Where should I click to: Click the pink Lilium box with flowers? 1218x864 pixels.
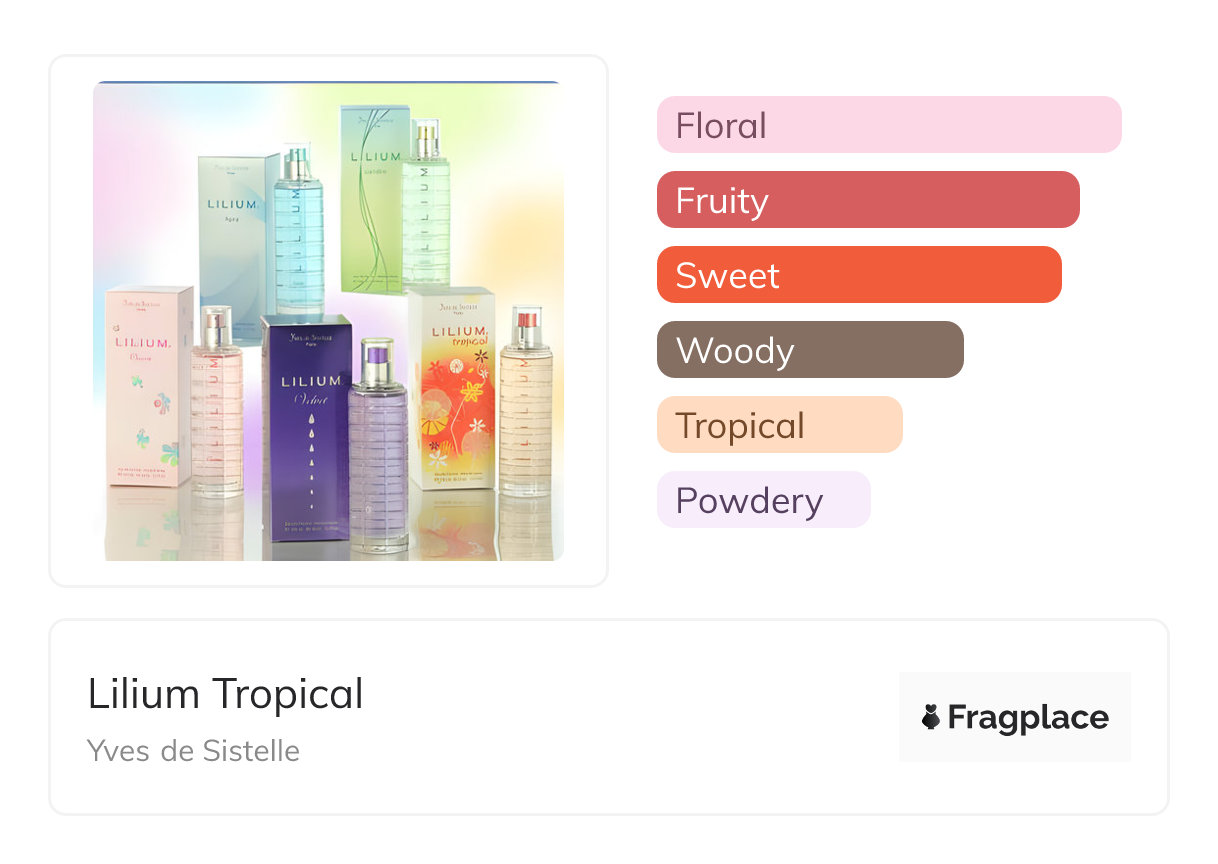pos(149,385)
